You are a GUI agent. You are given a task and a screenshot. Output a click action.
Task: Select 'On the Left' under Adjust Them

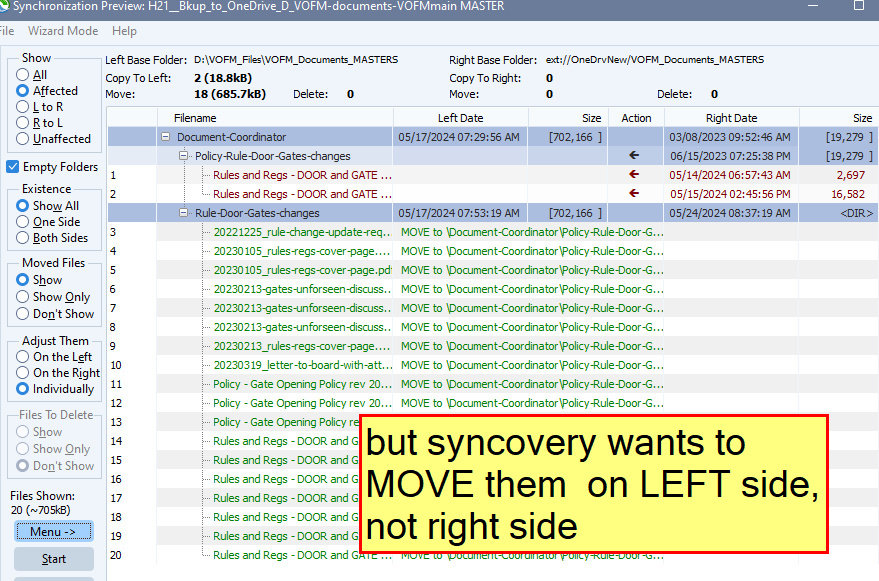(23, 357)
